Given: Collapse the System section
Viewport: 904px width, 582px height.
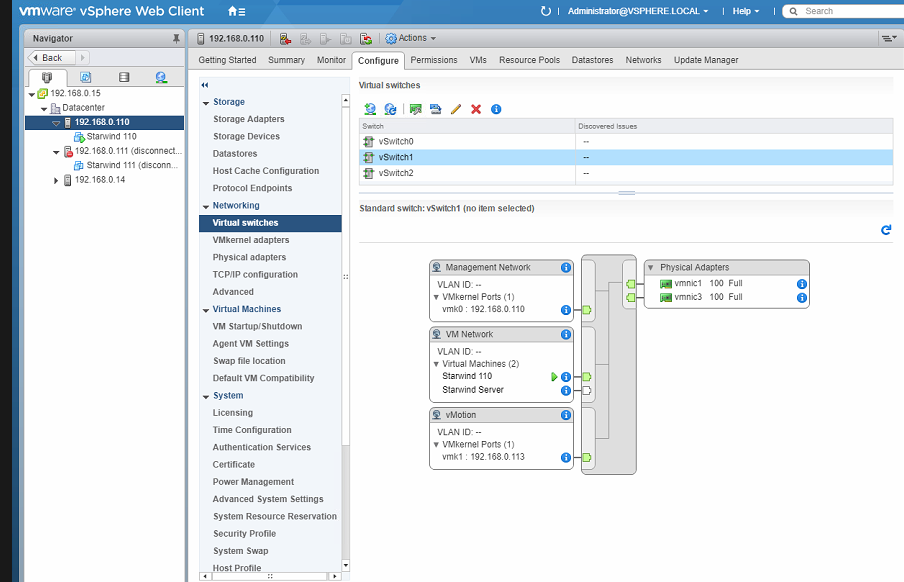Looking at the screenshot, I should 206,397.
